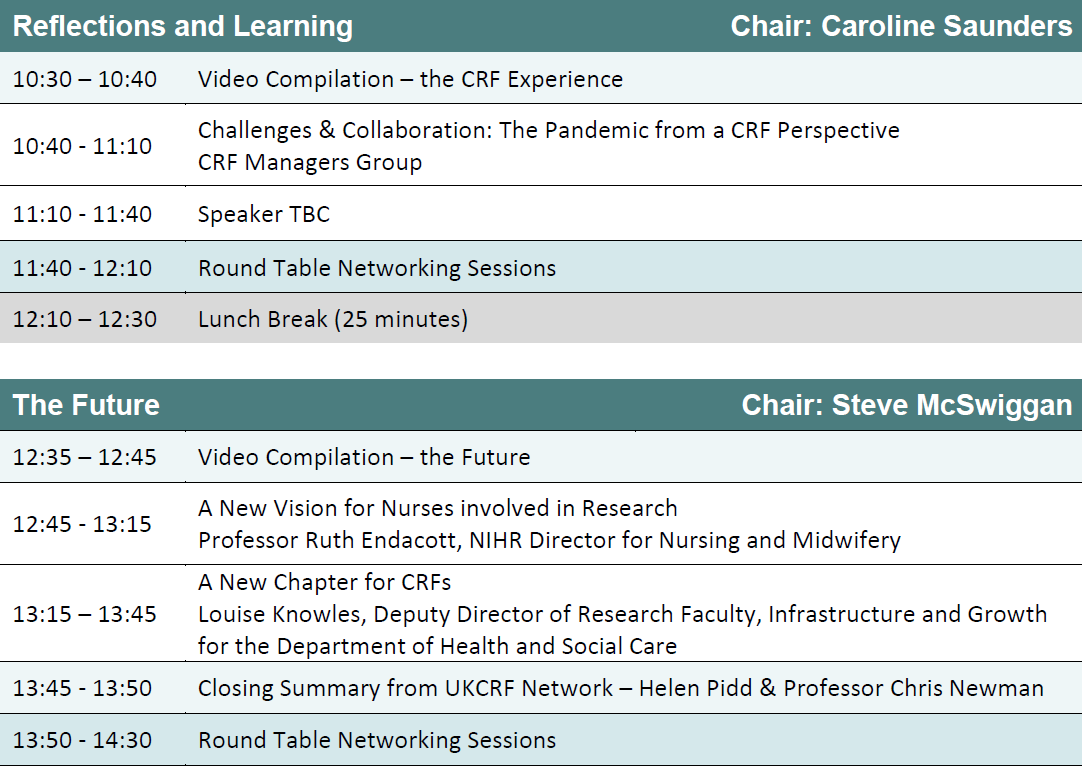1082x776 pixels.
Task: Select Chair: Caroline Saunders text
Action: click(x=901, y=26)
